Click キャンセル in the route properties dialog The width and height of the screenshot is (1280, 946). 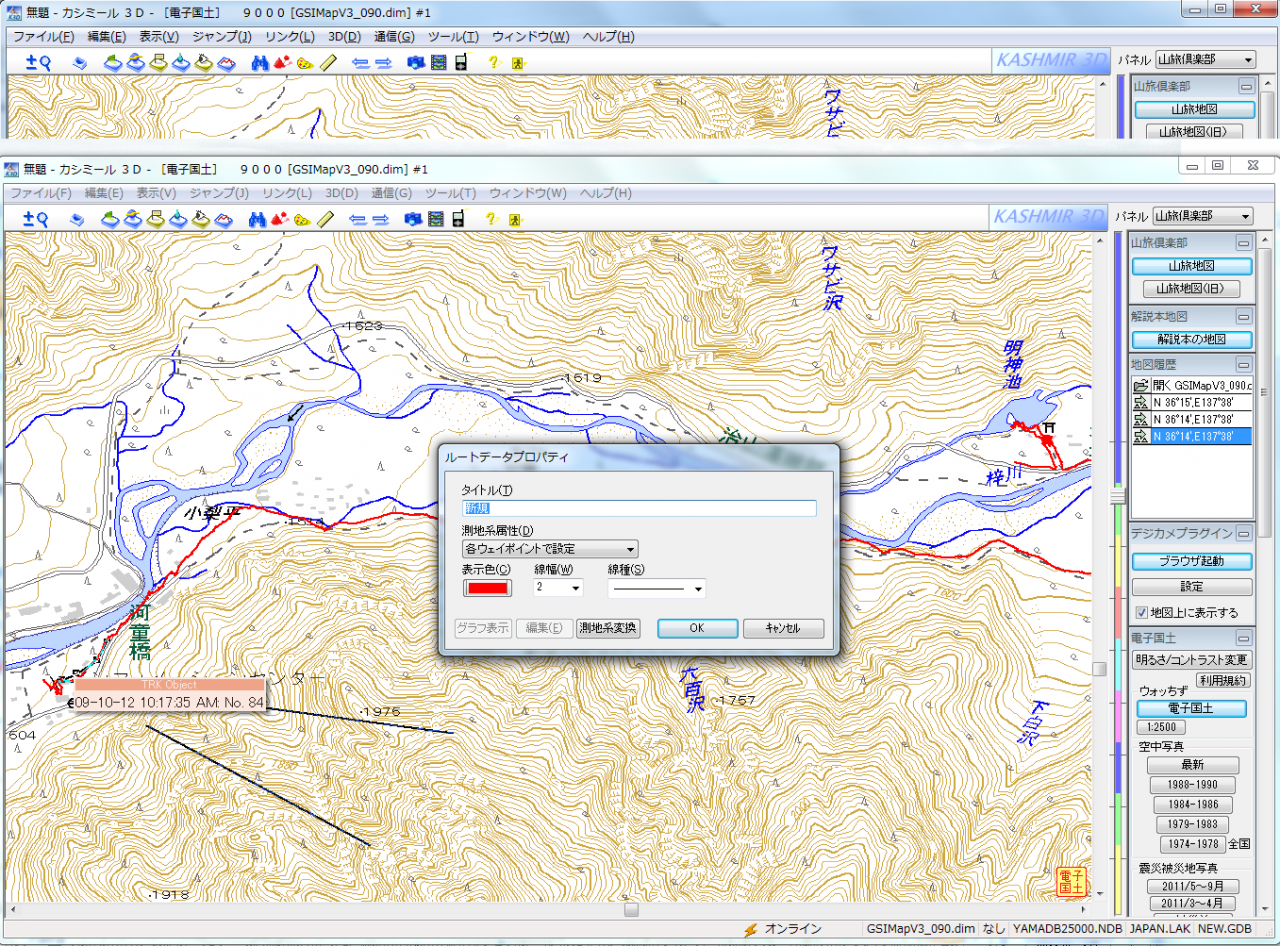[784, 628]
